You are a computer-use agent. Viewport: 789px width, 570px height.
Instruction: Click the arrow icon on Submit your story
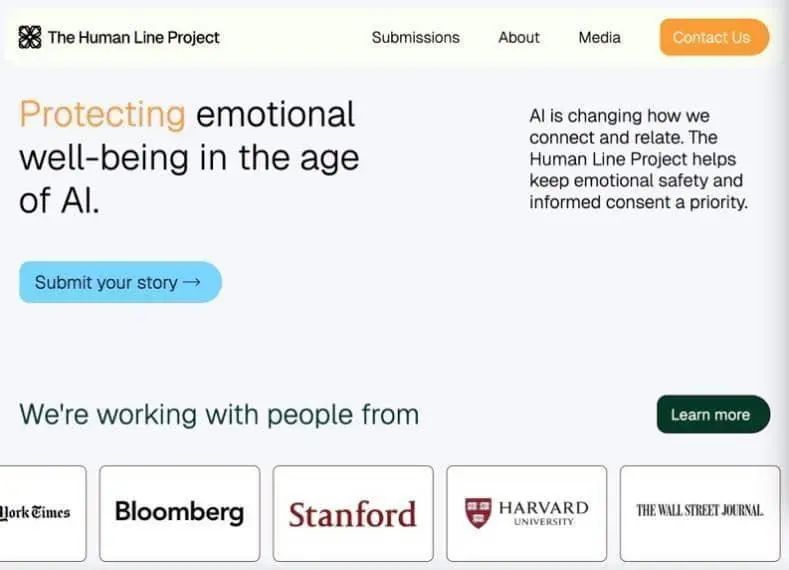coord(192,283)
